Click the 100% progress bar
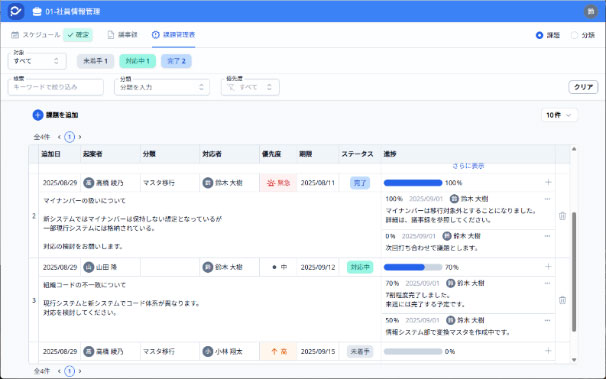 413,183
